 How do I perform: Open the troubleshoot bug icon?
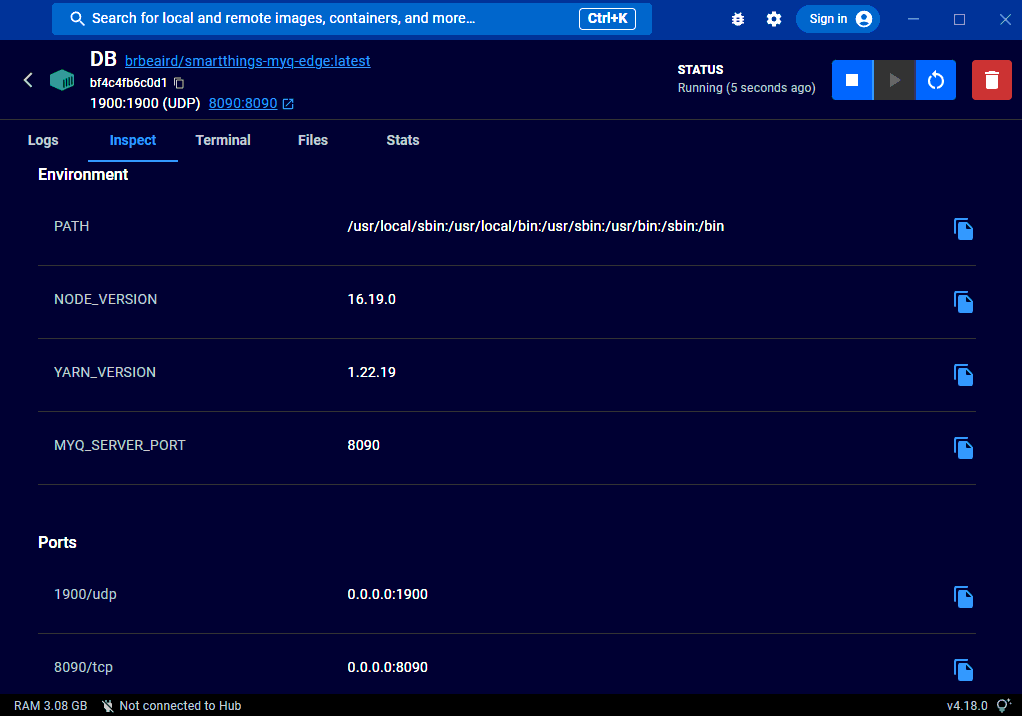(x=738, y=19)
